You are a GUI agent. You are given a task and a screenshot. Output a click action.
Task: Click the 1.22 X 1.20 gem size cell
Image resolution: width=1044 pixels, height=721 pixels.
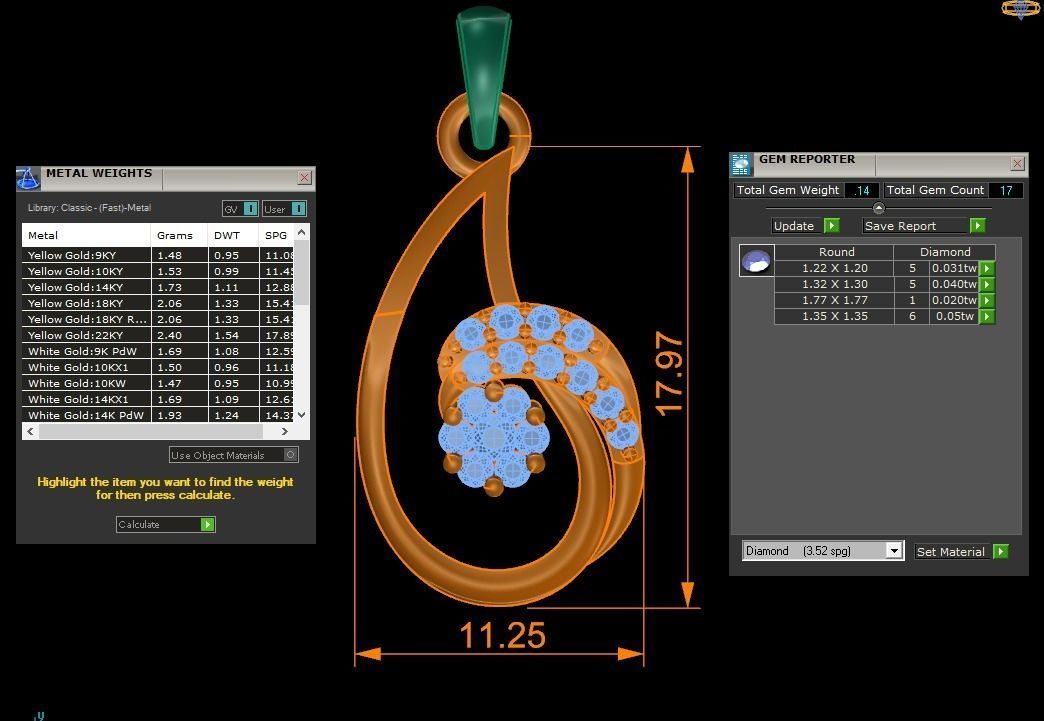pyautogui.click(x=834, y=268)
